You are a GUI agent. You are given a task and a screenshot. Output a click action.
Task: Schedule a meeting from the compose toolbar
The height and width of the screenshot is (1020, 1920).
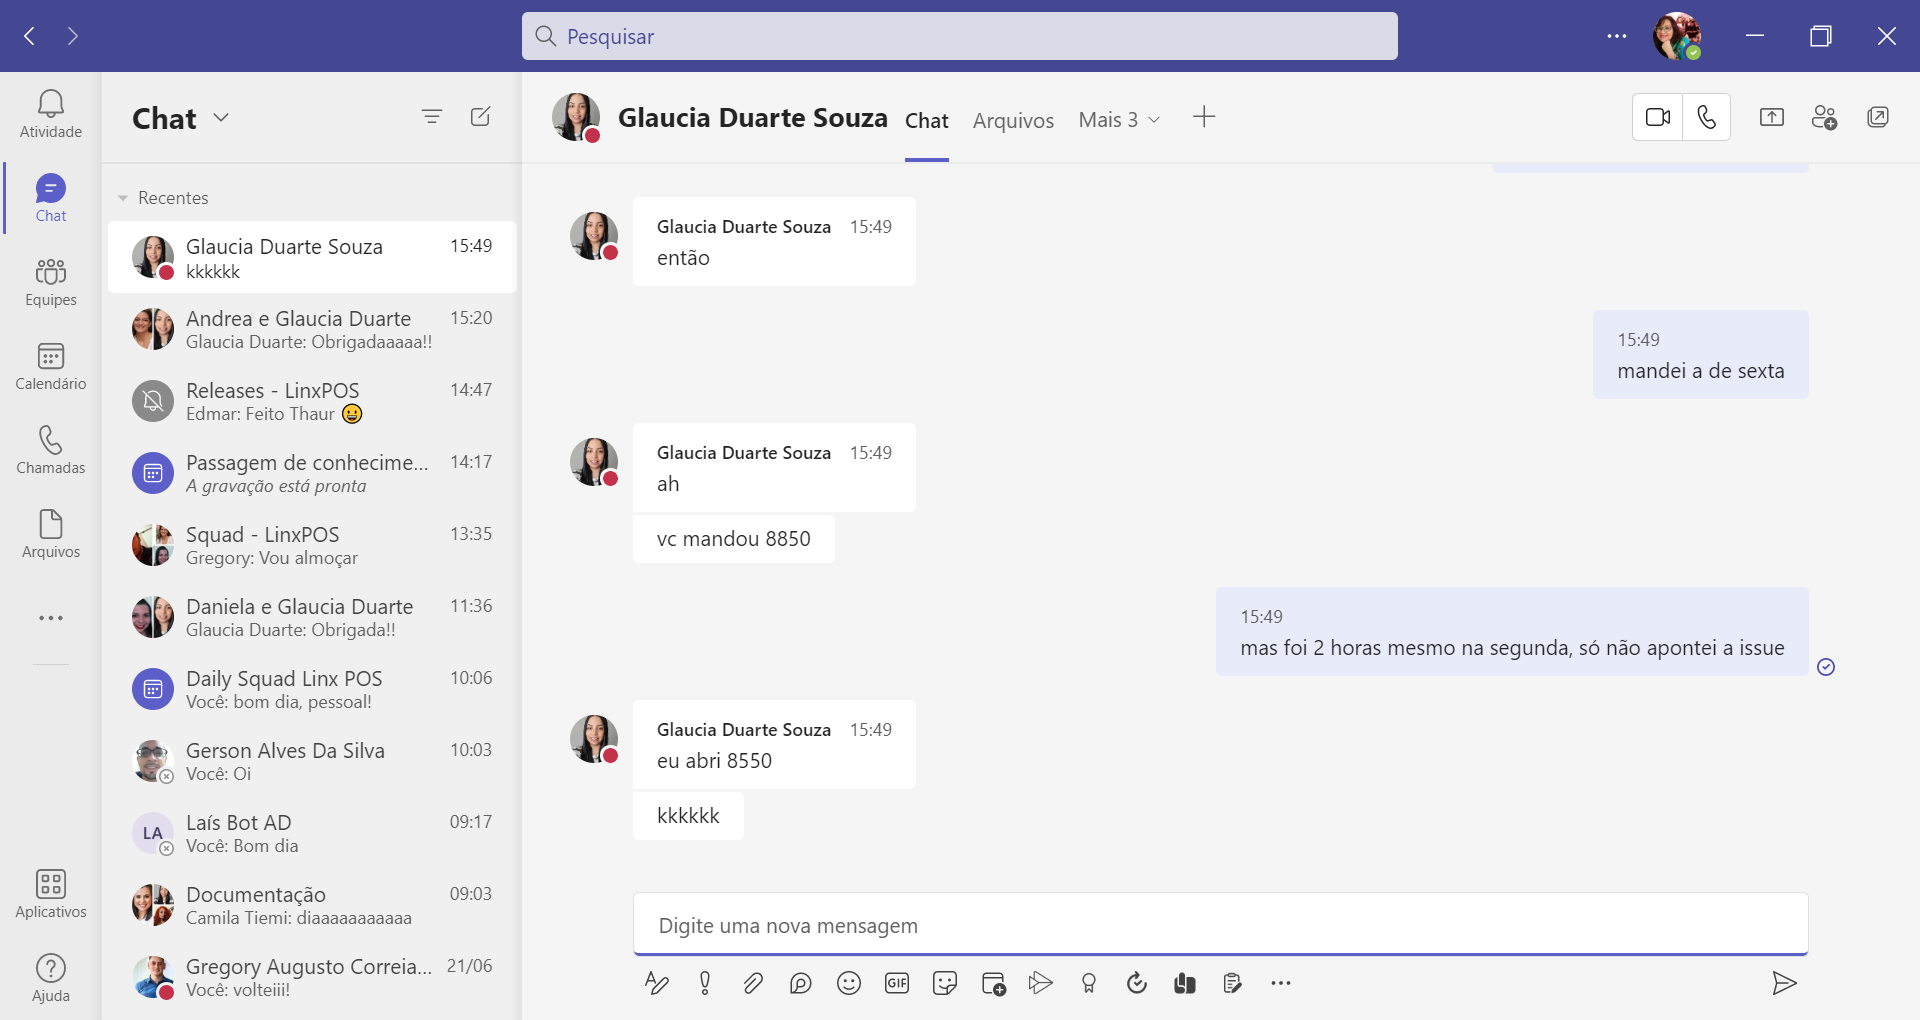[993, 984]
